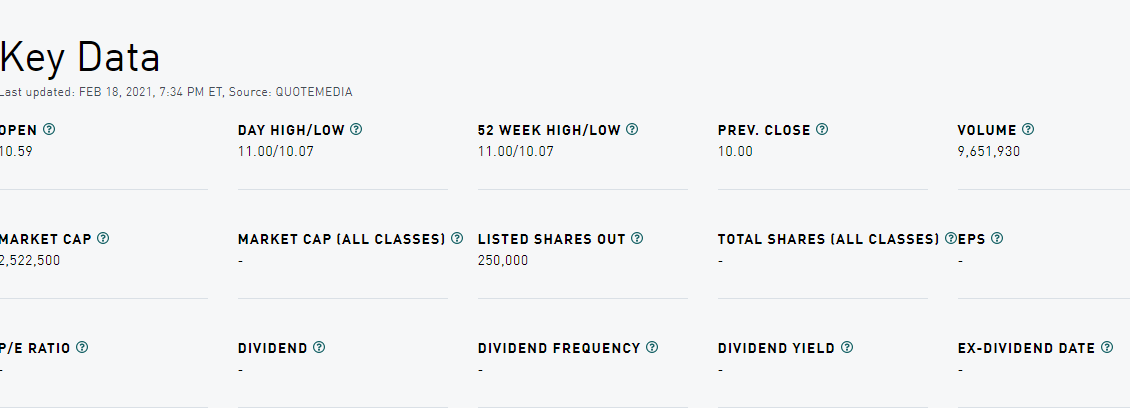Click the Last updated QUOTEMEDIA source line
The image size is (1130, 408).
point(176,92)
